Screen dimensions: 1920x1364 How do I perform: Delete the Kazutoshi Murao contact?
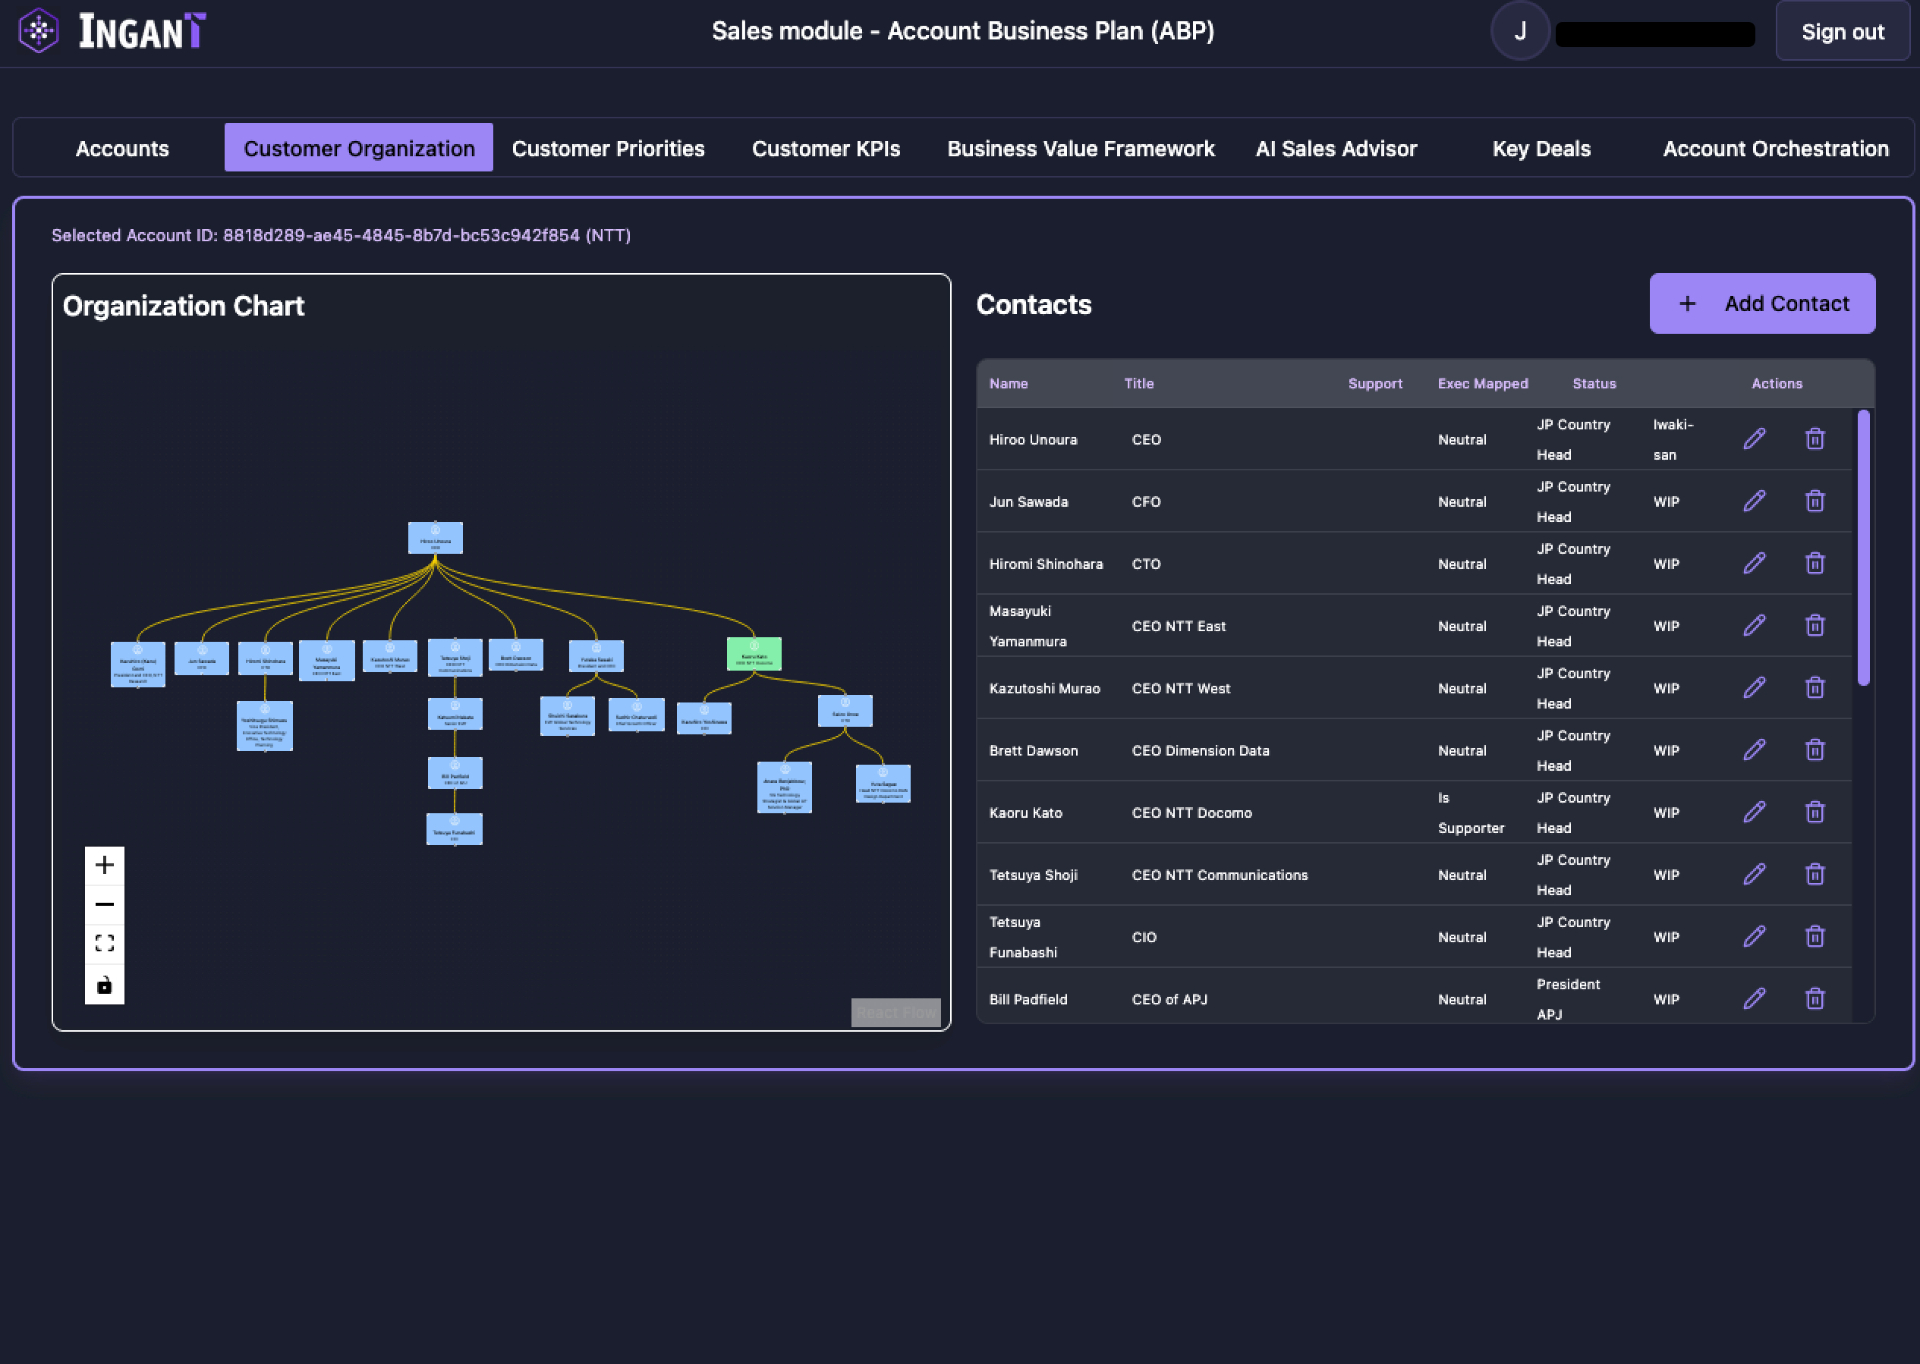1815,687
